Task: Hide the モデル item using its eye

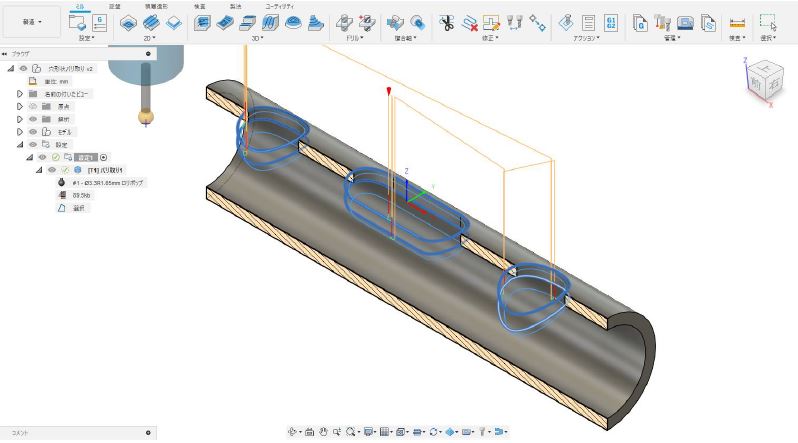Action: [x=32, y=132]
